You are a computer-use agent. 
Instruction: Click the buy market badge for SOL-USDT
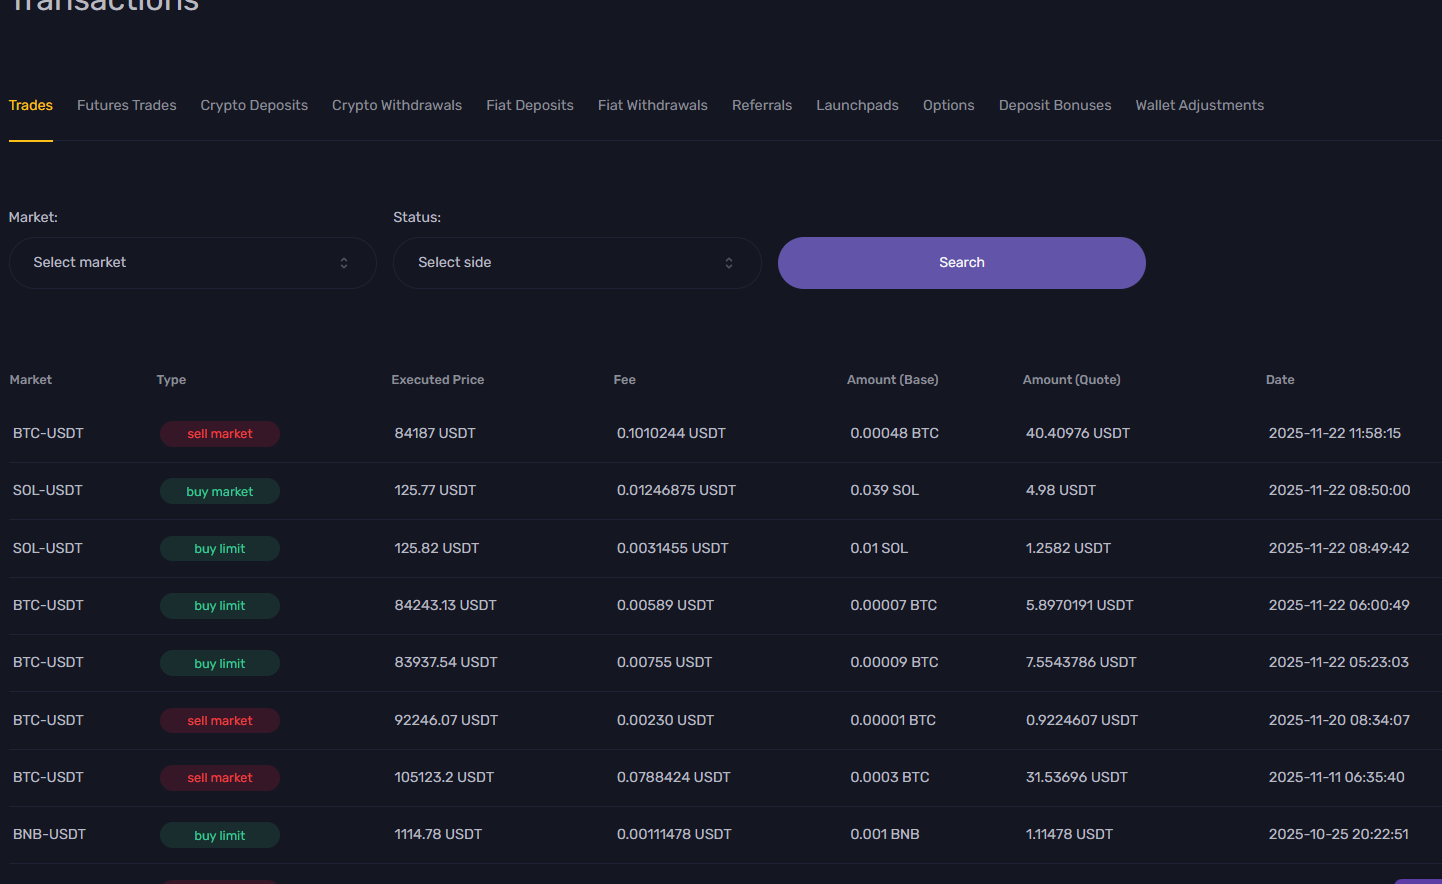point(220,491)
